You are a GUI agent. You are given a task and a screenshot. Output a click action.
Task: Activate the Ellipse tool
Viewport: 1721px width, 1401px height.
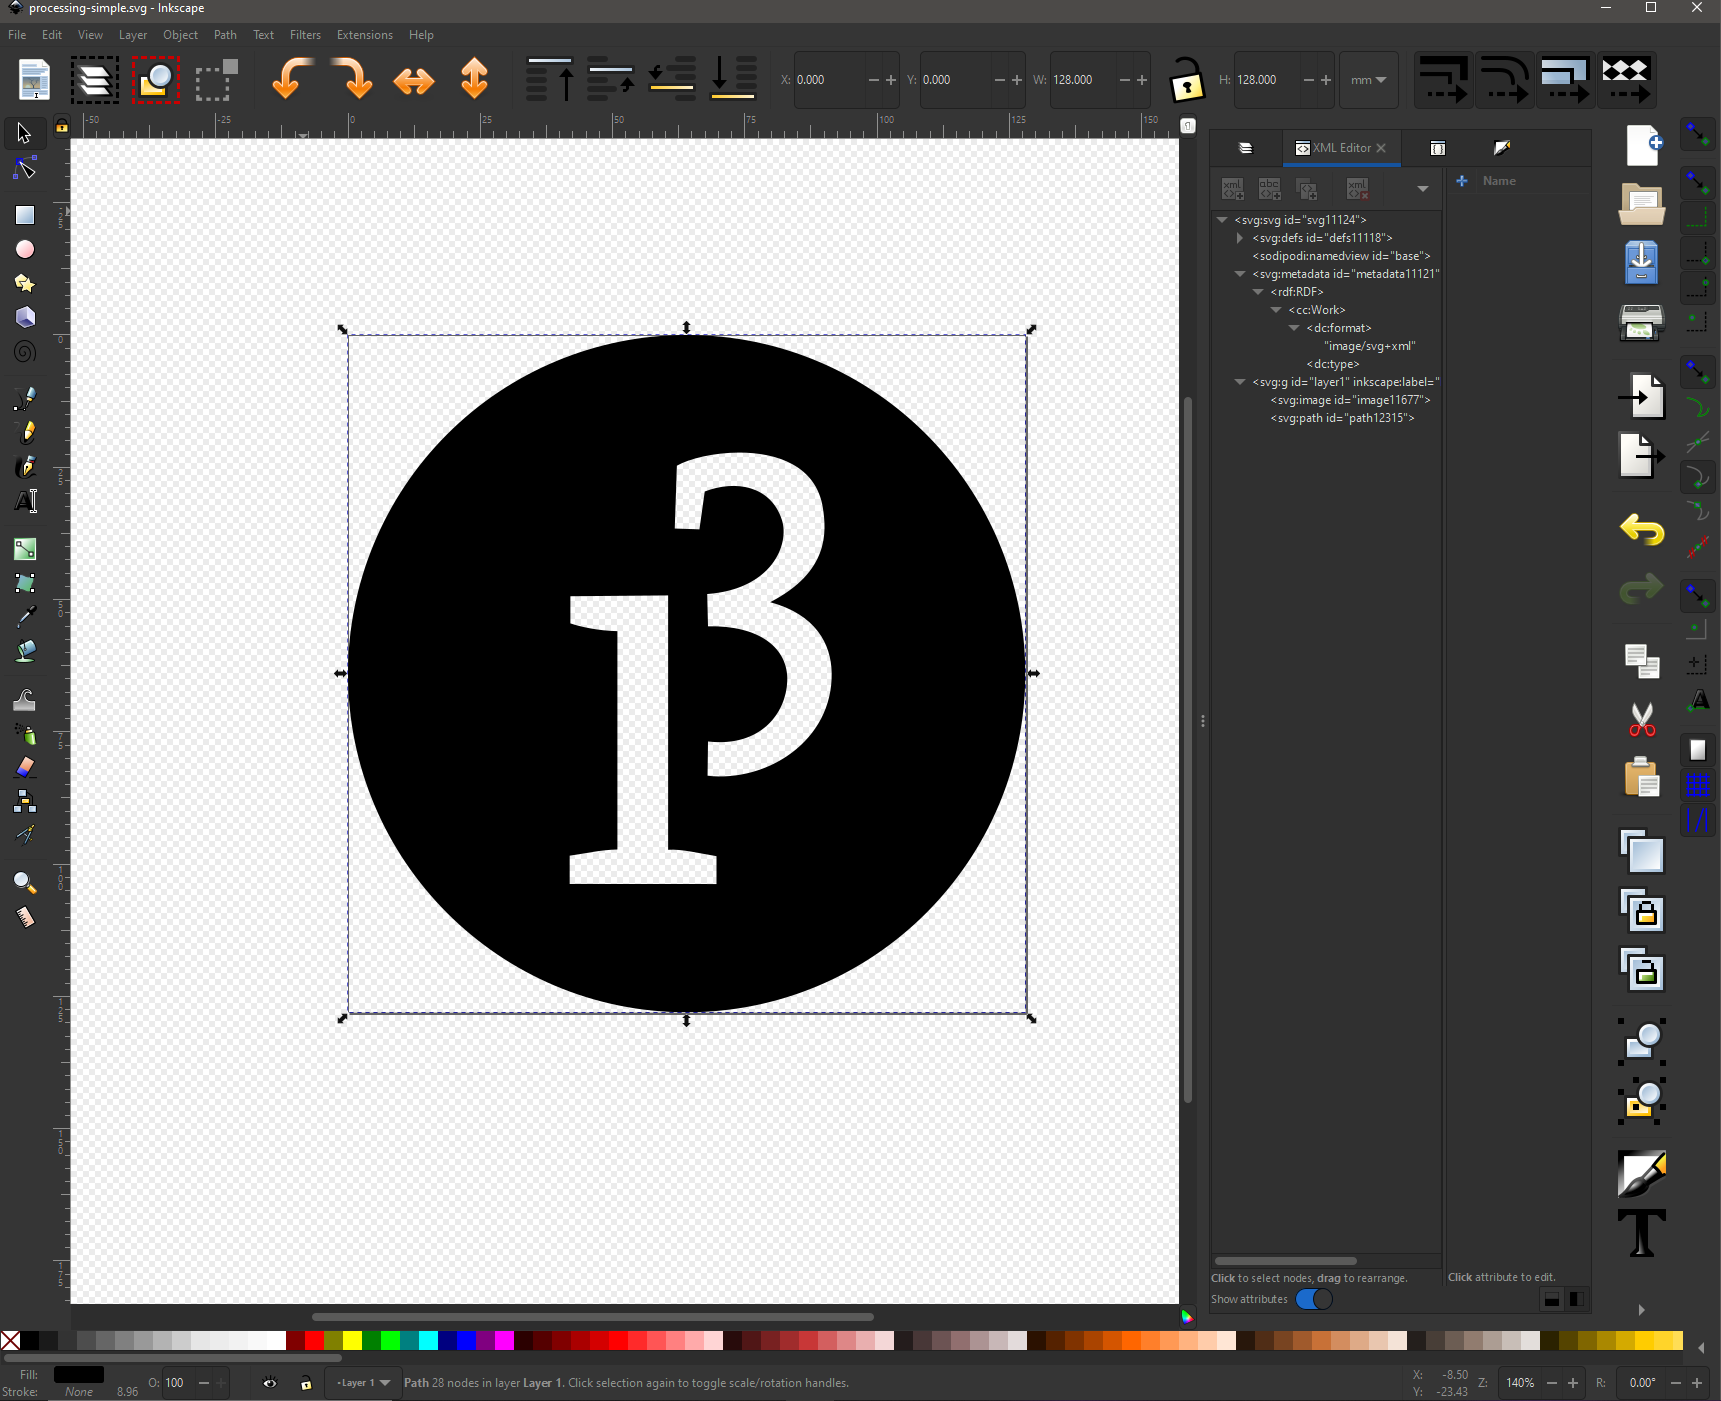pyautogui.click(x=24, y=249)
